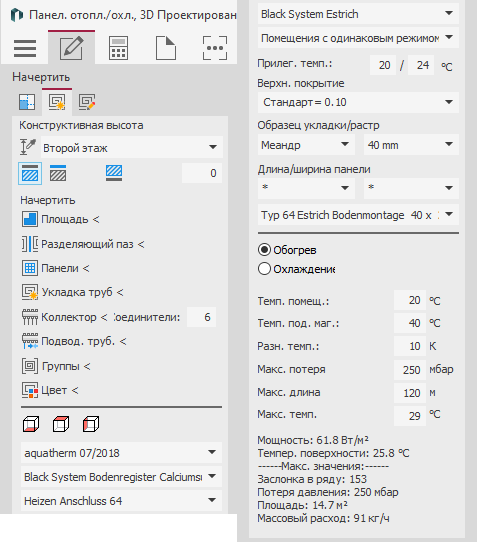This screenshot has width=477, height=542.
Task: Open the hamburger menu
Action: point(25,48)
